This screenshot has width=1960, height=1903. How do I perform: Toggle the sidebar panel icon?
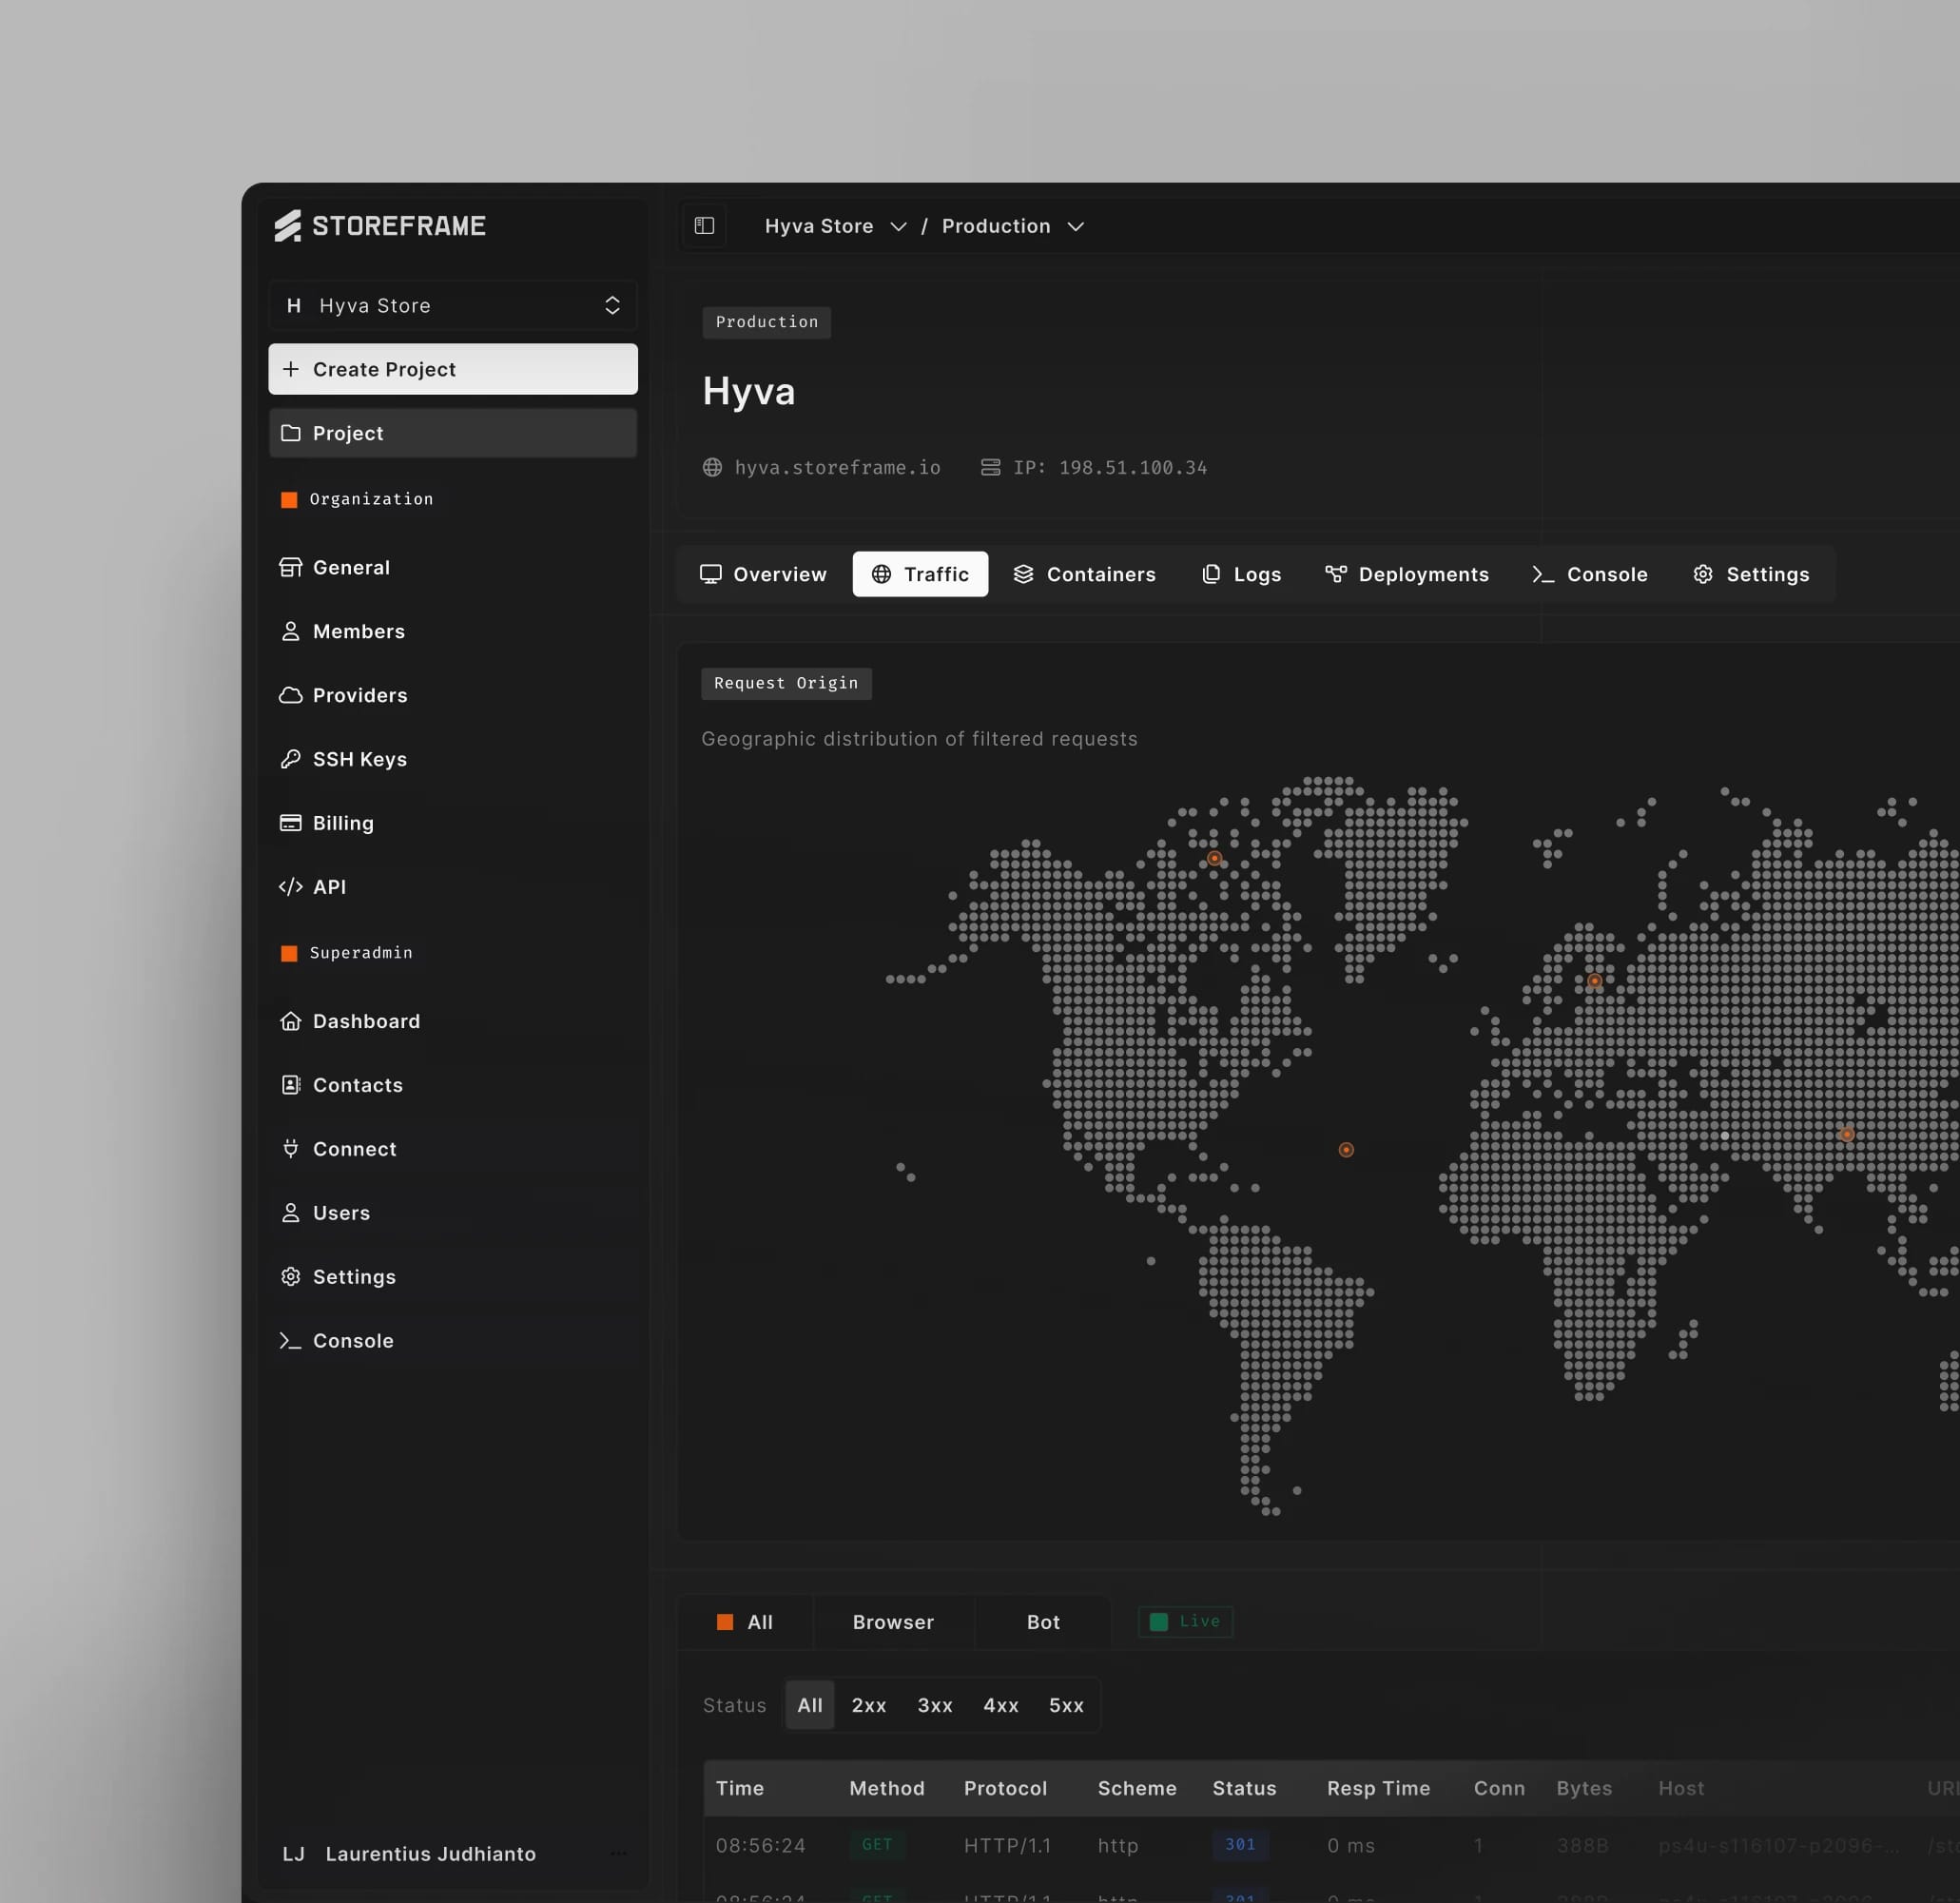coord(704,226)
